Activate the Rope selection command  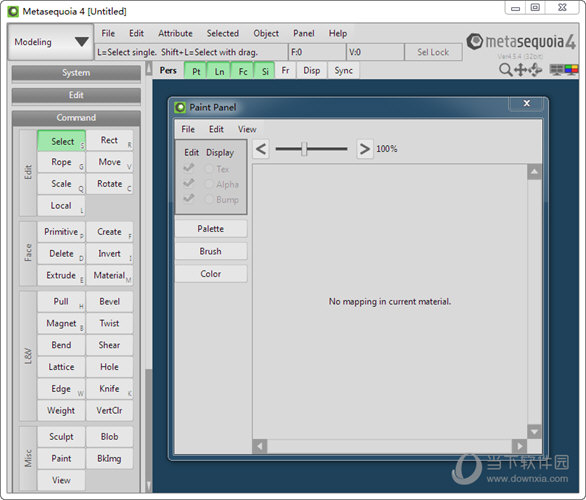[62, 162]
